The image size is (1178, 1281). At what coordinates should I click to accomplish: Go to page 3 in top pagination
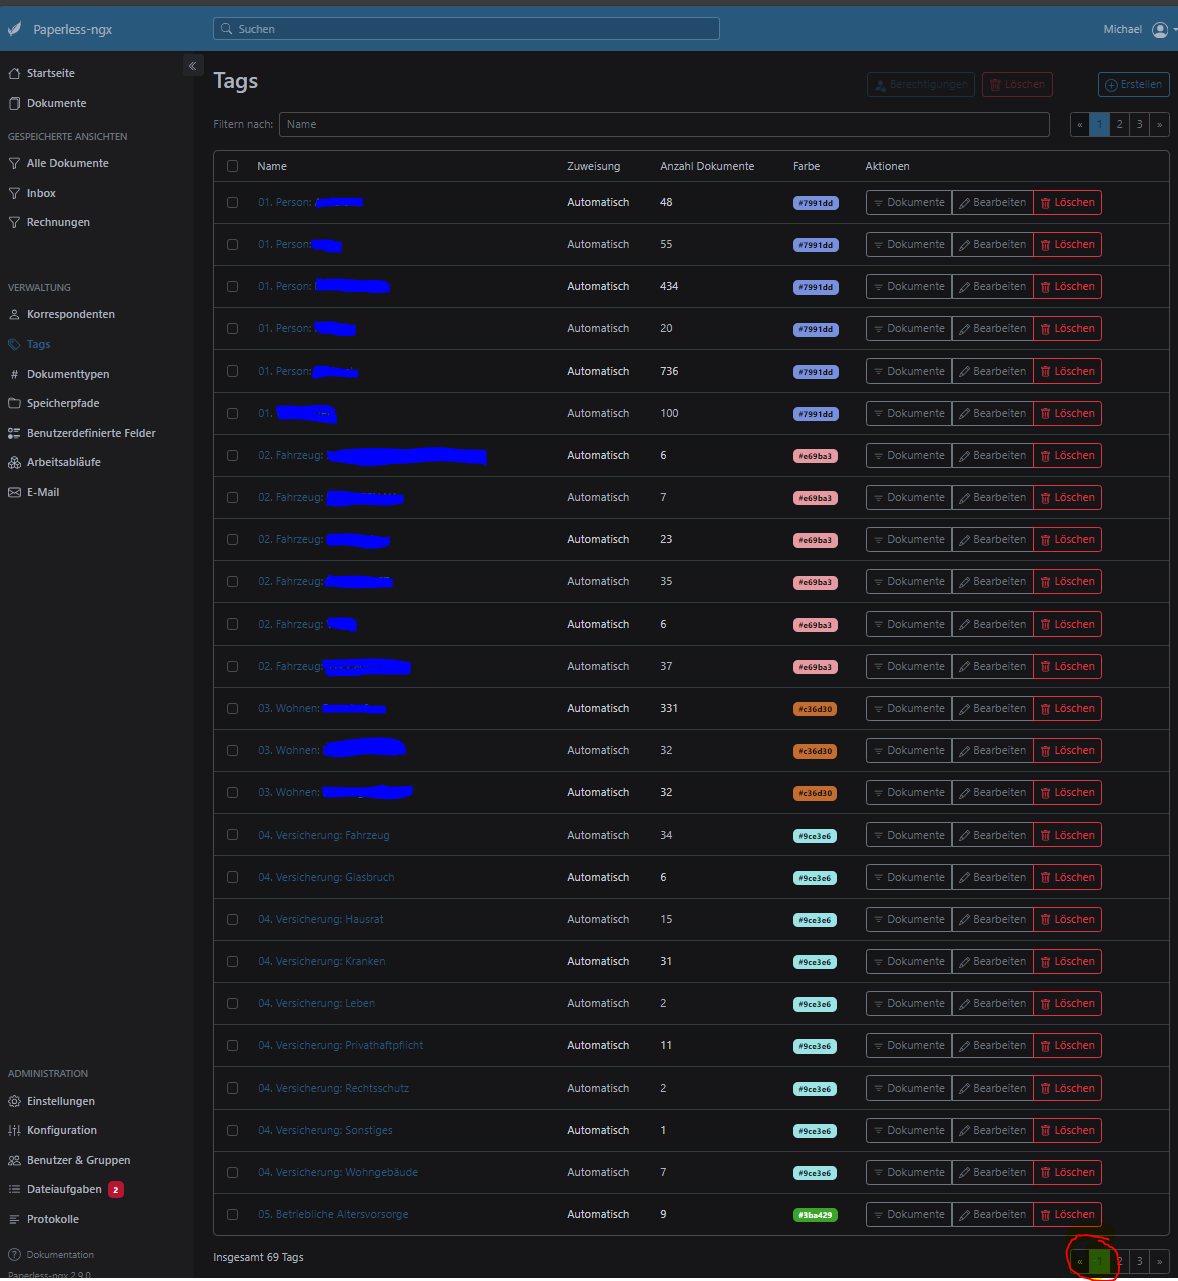coord(1139,124)
